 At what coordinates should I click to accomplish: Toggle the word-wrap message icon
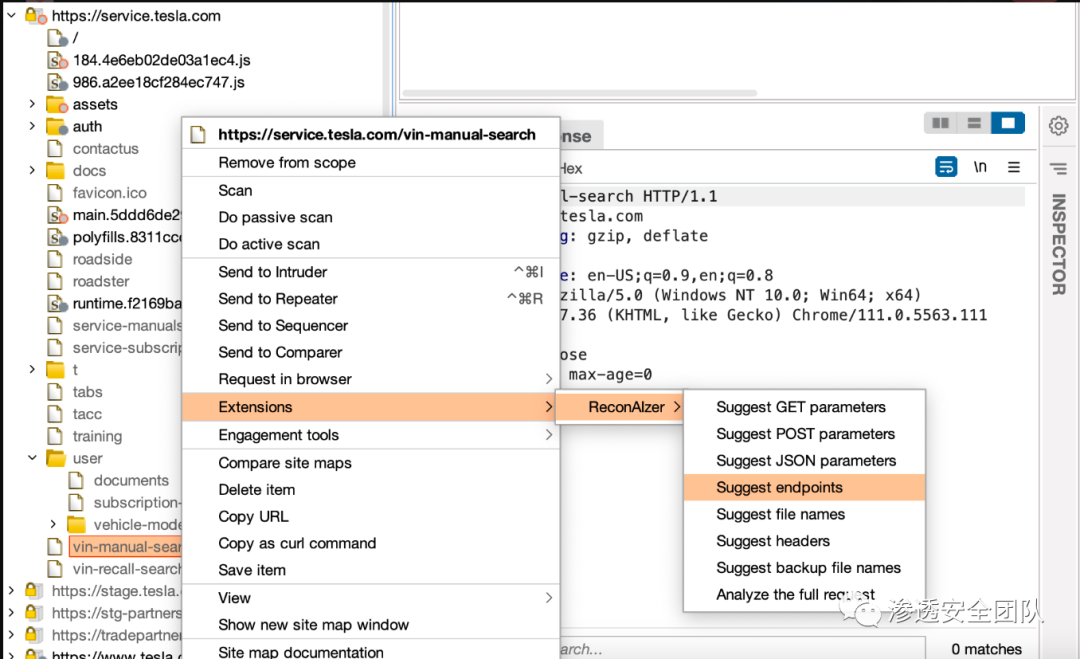click(x=946, y=167)
